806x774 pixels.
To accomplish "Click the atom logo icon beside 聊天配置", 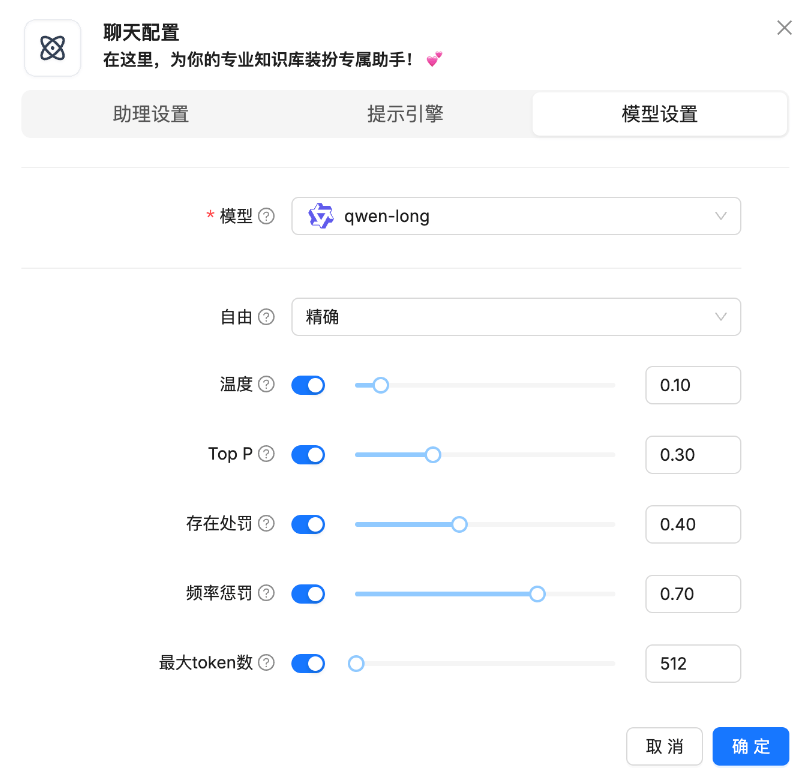I will click(52, 48).
